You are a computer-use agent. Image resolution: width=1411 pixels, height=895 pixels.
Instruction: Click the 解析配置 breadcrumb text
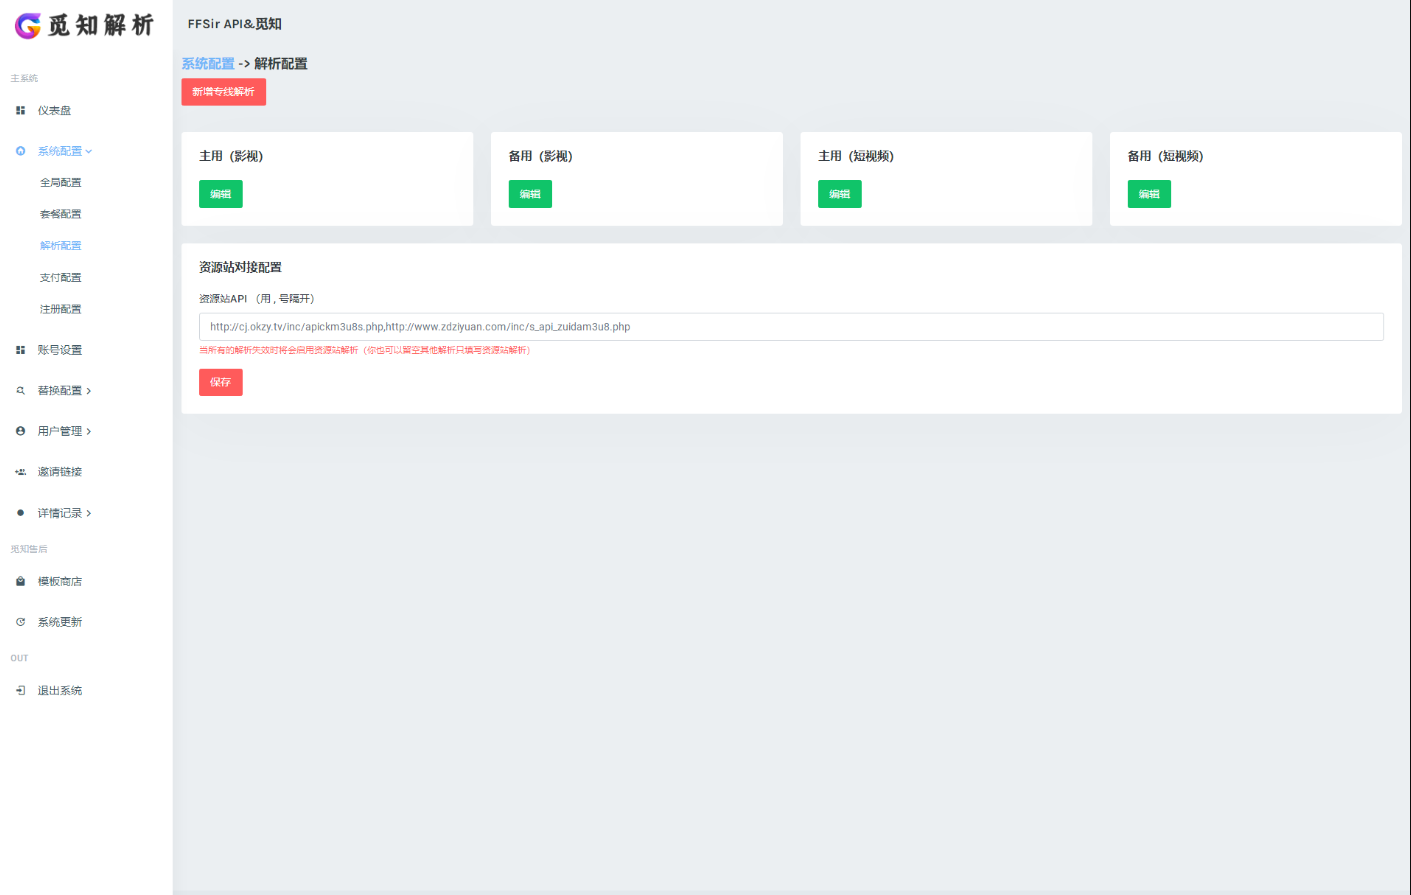click(281, 64)
